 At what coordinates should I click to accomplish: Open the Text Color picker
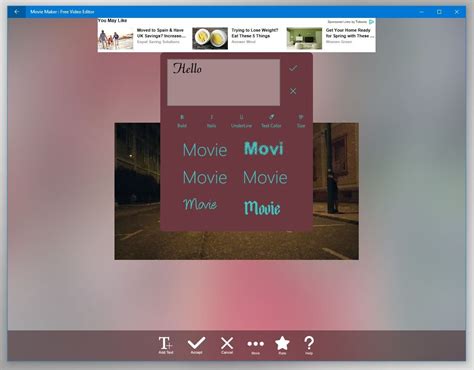271,121
